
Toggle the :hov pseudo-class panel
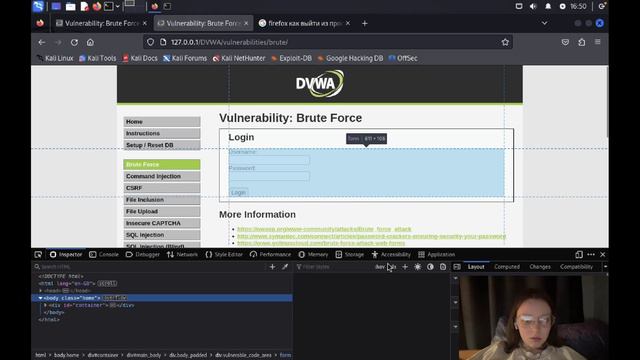point(380,267)
